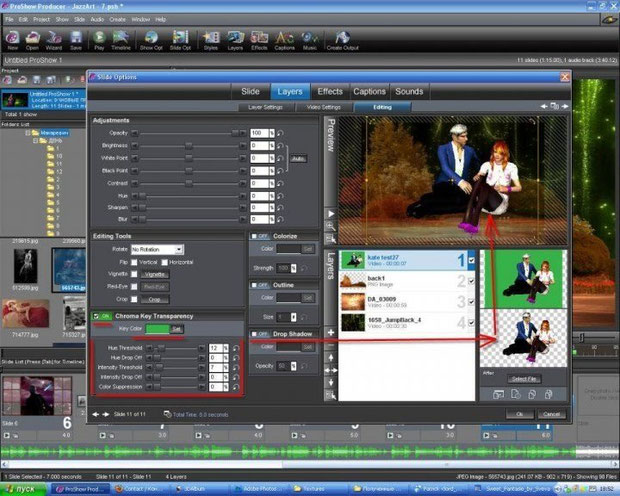Move selected layer down arrow
Screen dimensions: 620x496
[331, 382]
